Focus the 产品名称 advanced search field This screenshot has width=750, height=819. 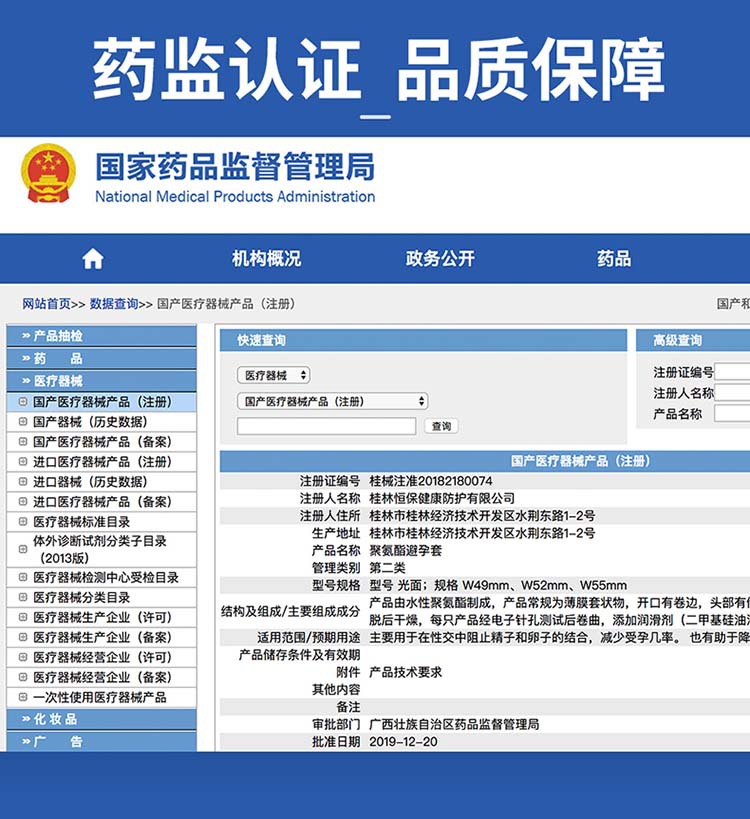point(732,414)
